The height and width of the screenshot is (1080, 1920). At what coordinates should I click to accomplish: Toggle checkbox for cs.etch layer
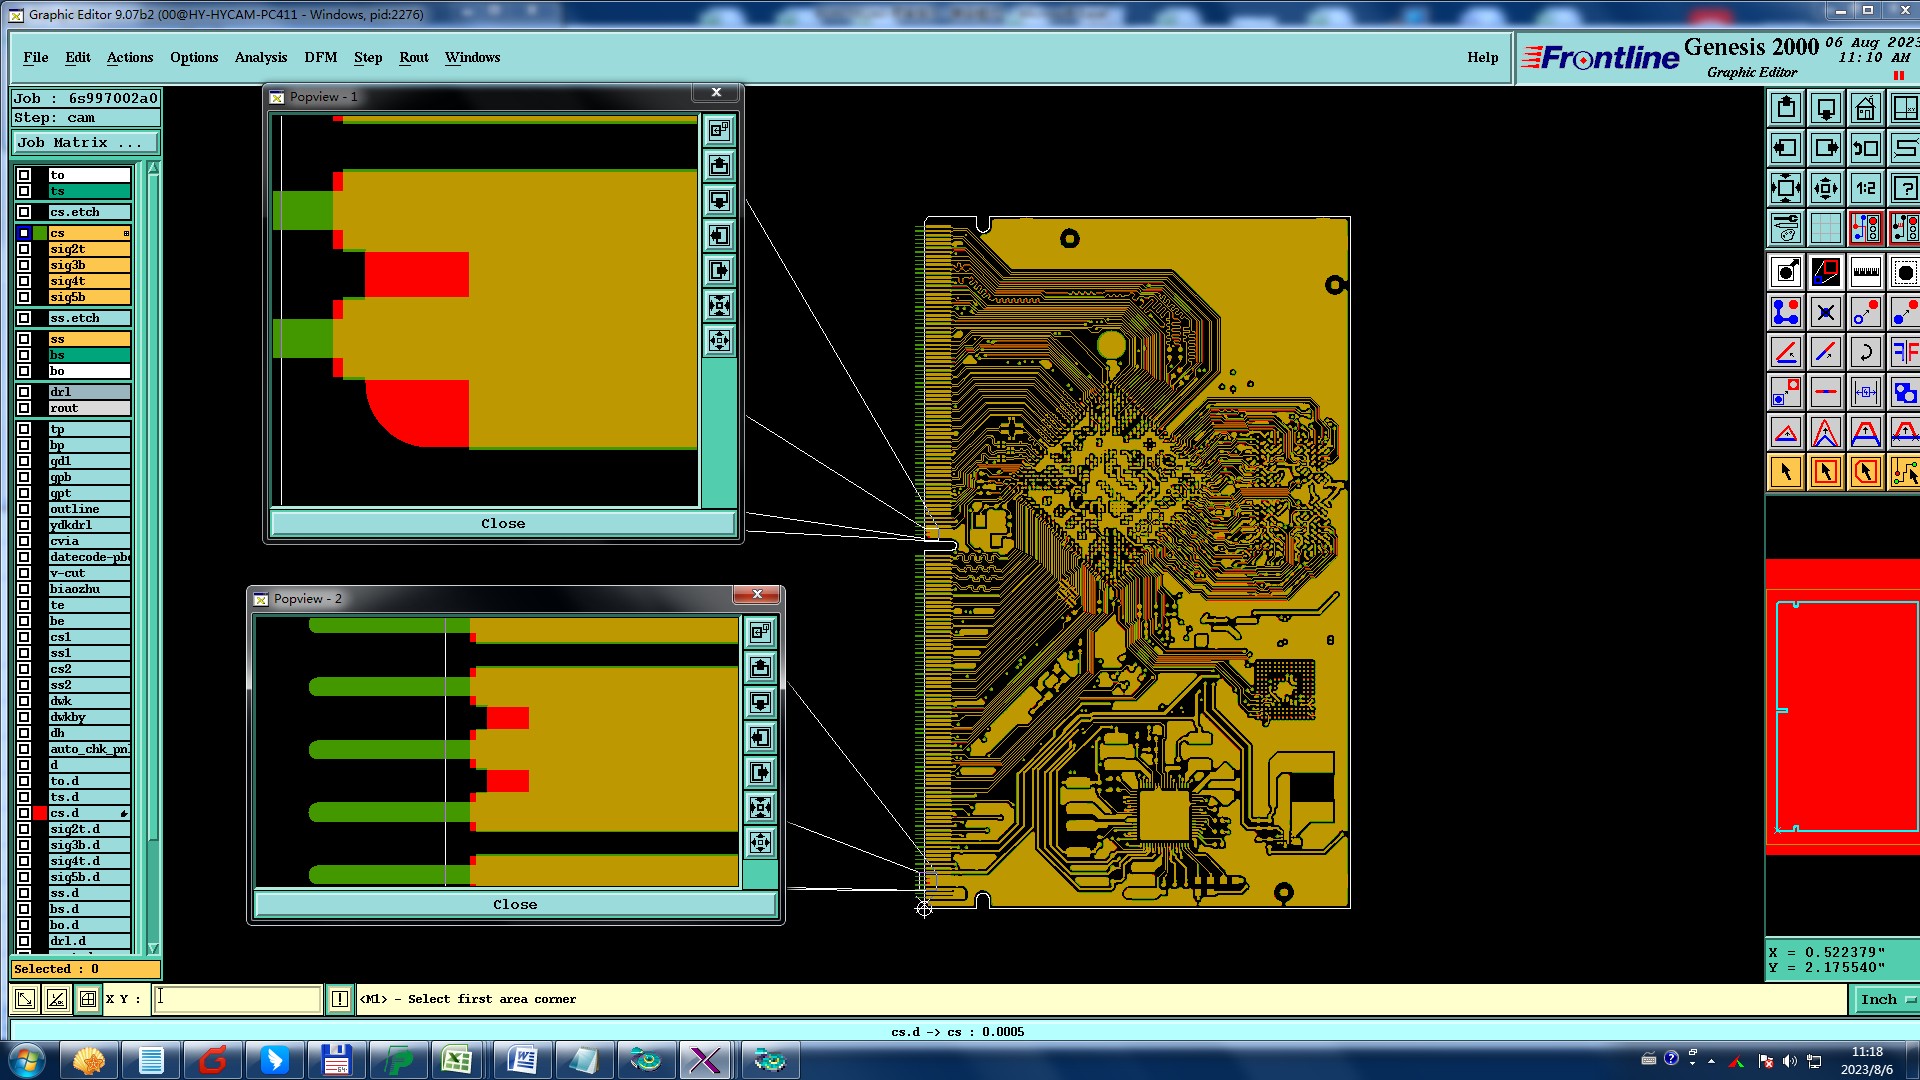[24, 212]
